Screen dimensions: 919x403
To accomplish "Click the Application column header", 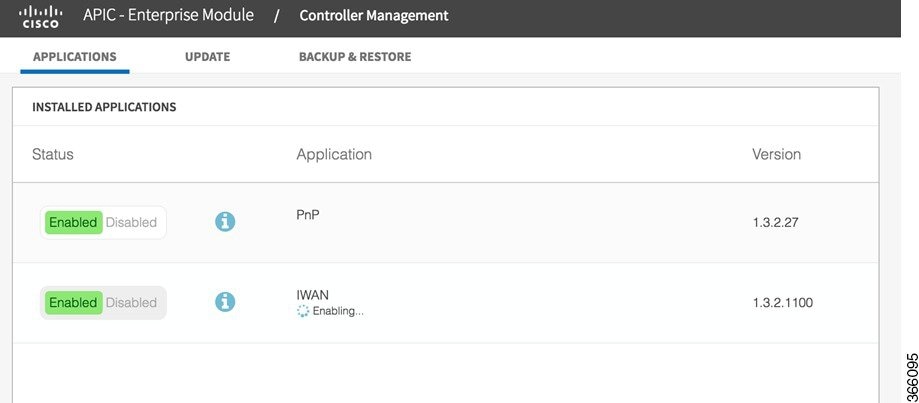I will pos(334,154).
